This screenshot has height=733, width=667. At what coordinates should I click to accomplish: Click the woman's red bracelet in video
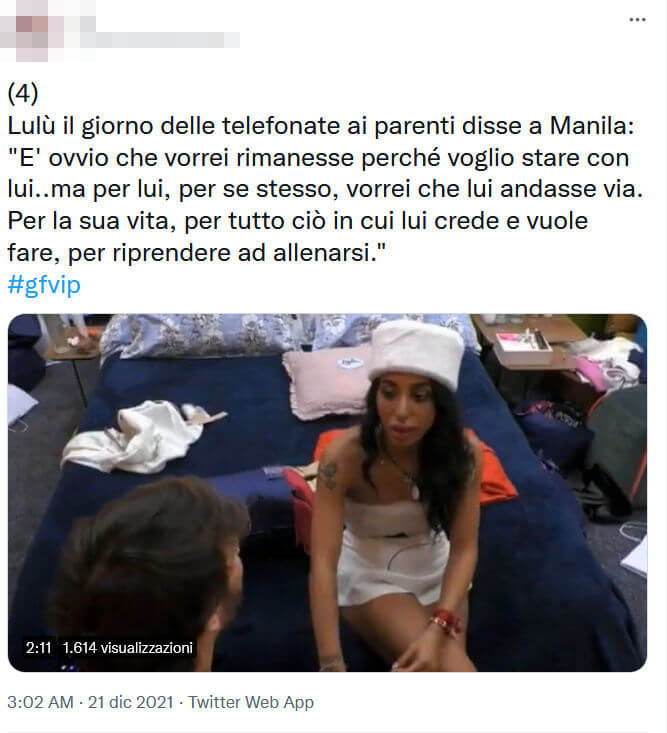tap(443, 620)
